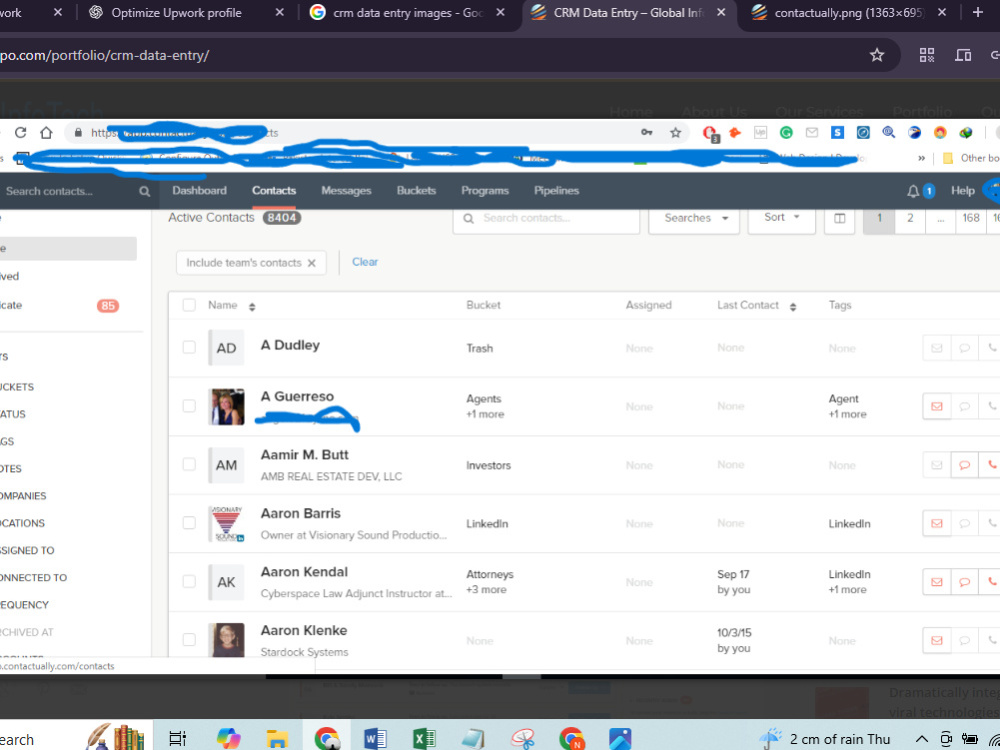Click the mail envelope extension icon
This screenshot has width=1000, height=750.
811,133
